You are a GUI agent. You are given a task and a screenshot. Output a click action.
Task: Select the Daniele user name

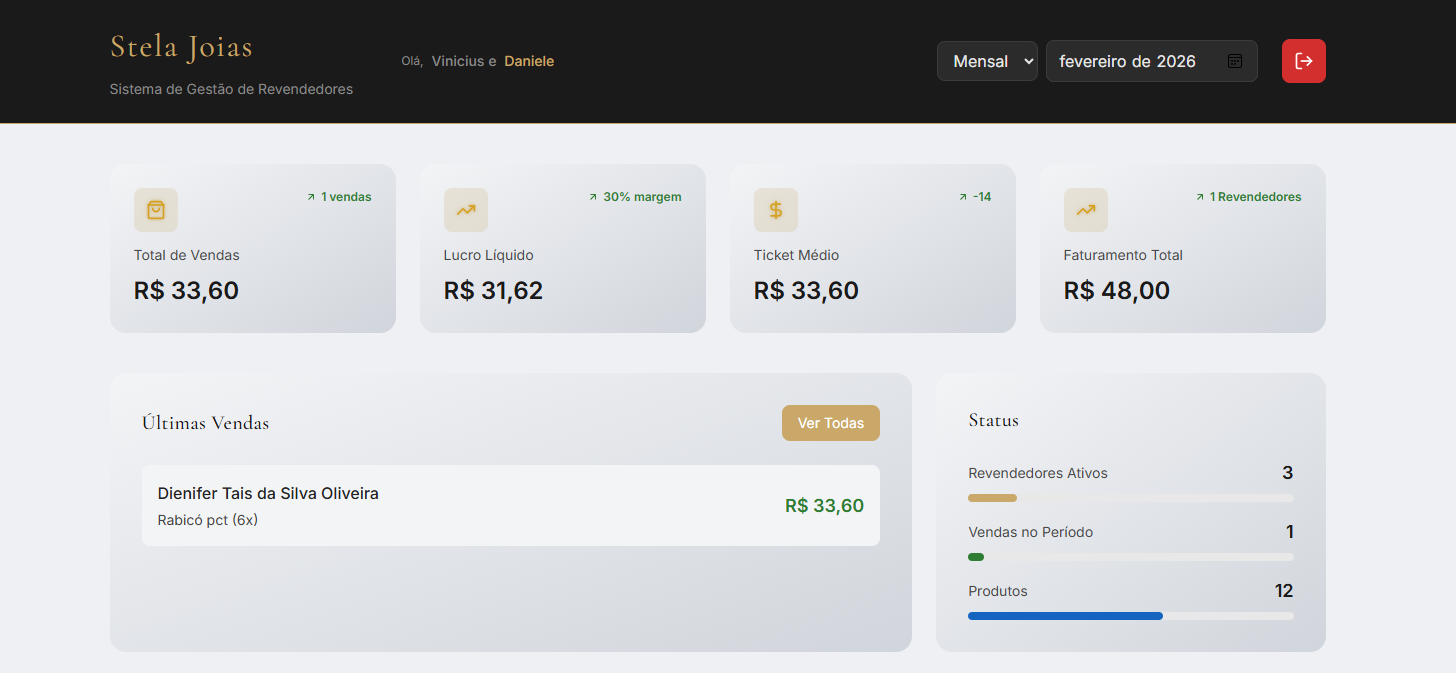coord(529,61)
